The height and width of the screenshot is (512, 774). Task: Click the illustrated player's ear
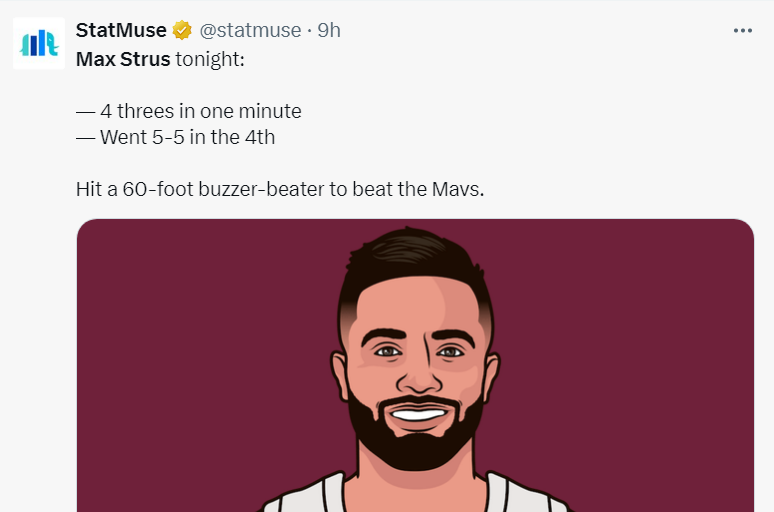(x=342, y=368)
